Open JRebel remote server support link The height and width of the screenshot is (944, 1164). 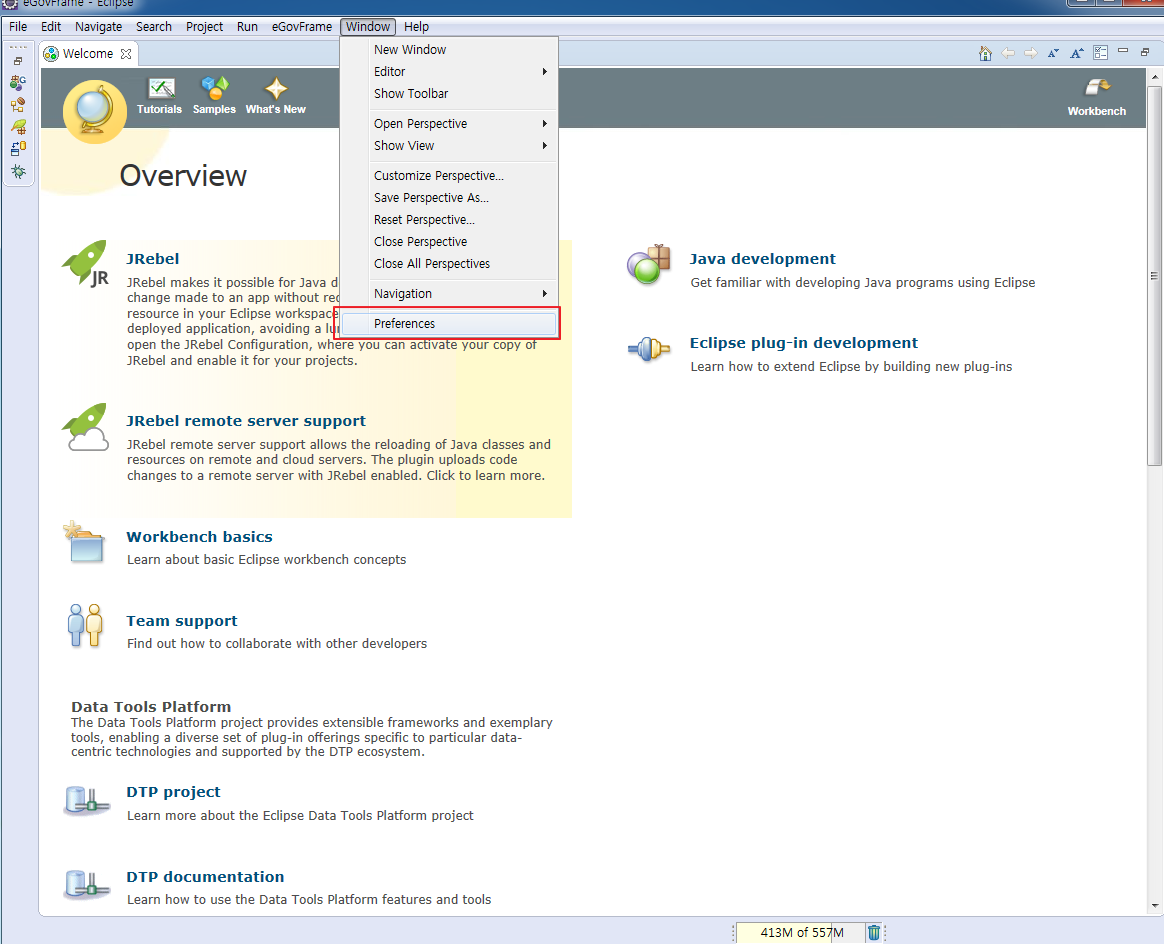click(246, 421)
